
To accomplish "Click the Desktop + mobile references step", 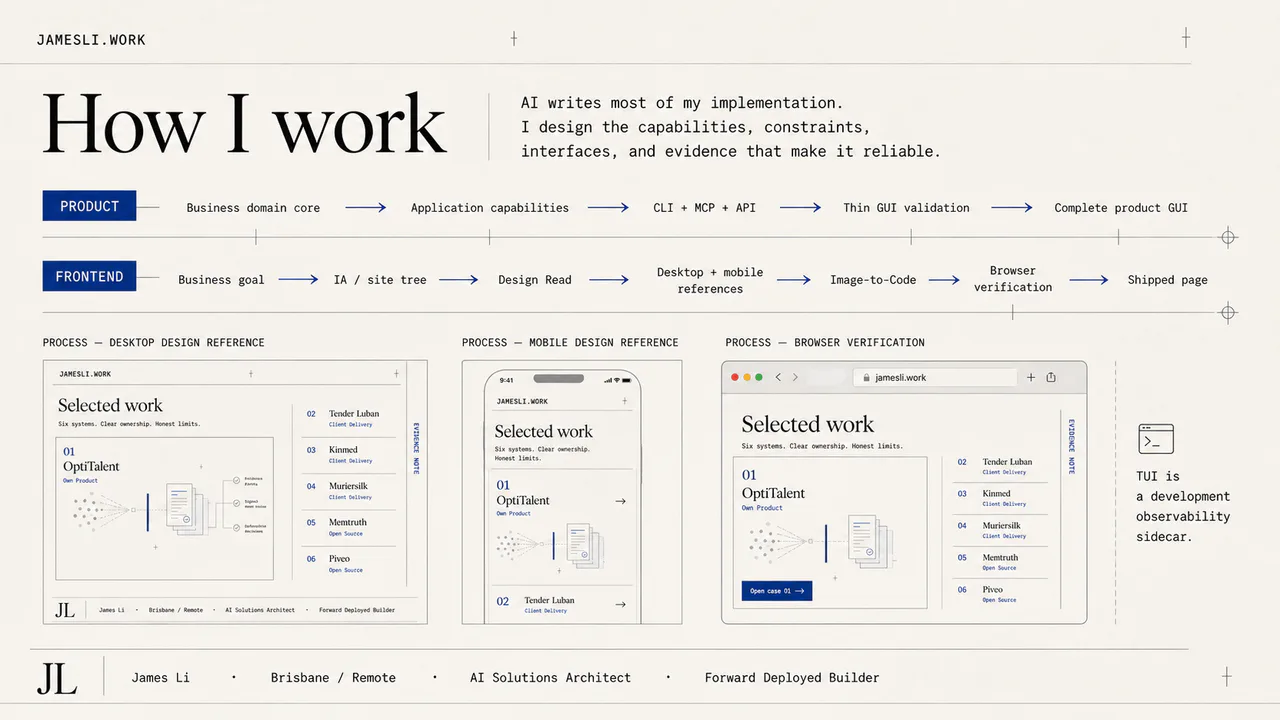I will [x=710, y=280].
